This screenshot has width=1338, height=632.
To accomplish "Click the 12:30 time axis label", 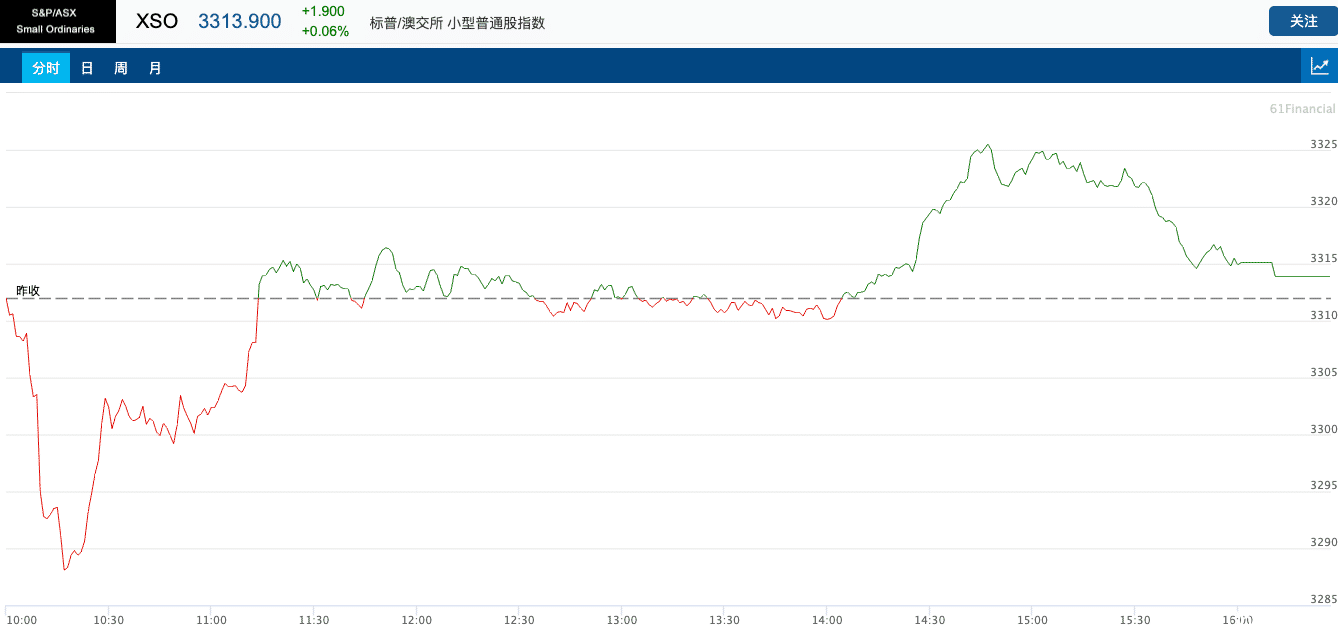I will (x=519, y=620).
